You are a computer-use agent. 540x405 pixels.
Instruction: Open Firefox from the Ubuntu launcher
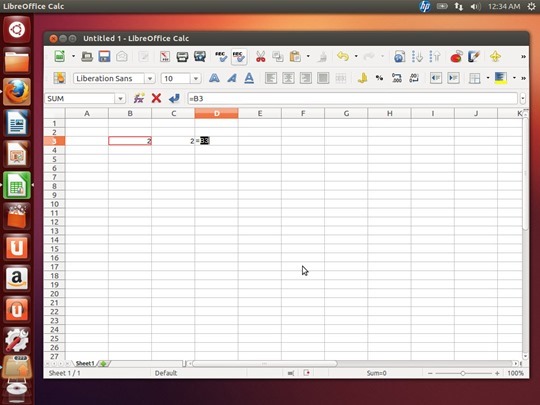coord(17,92)
